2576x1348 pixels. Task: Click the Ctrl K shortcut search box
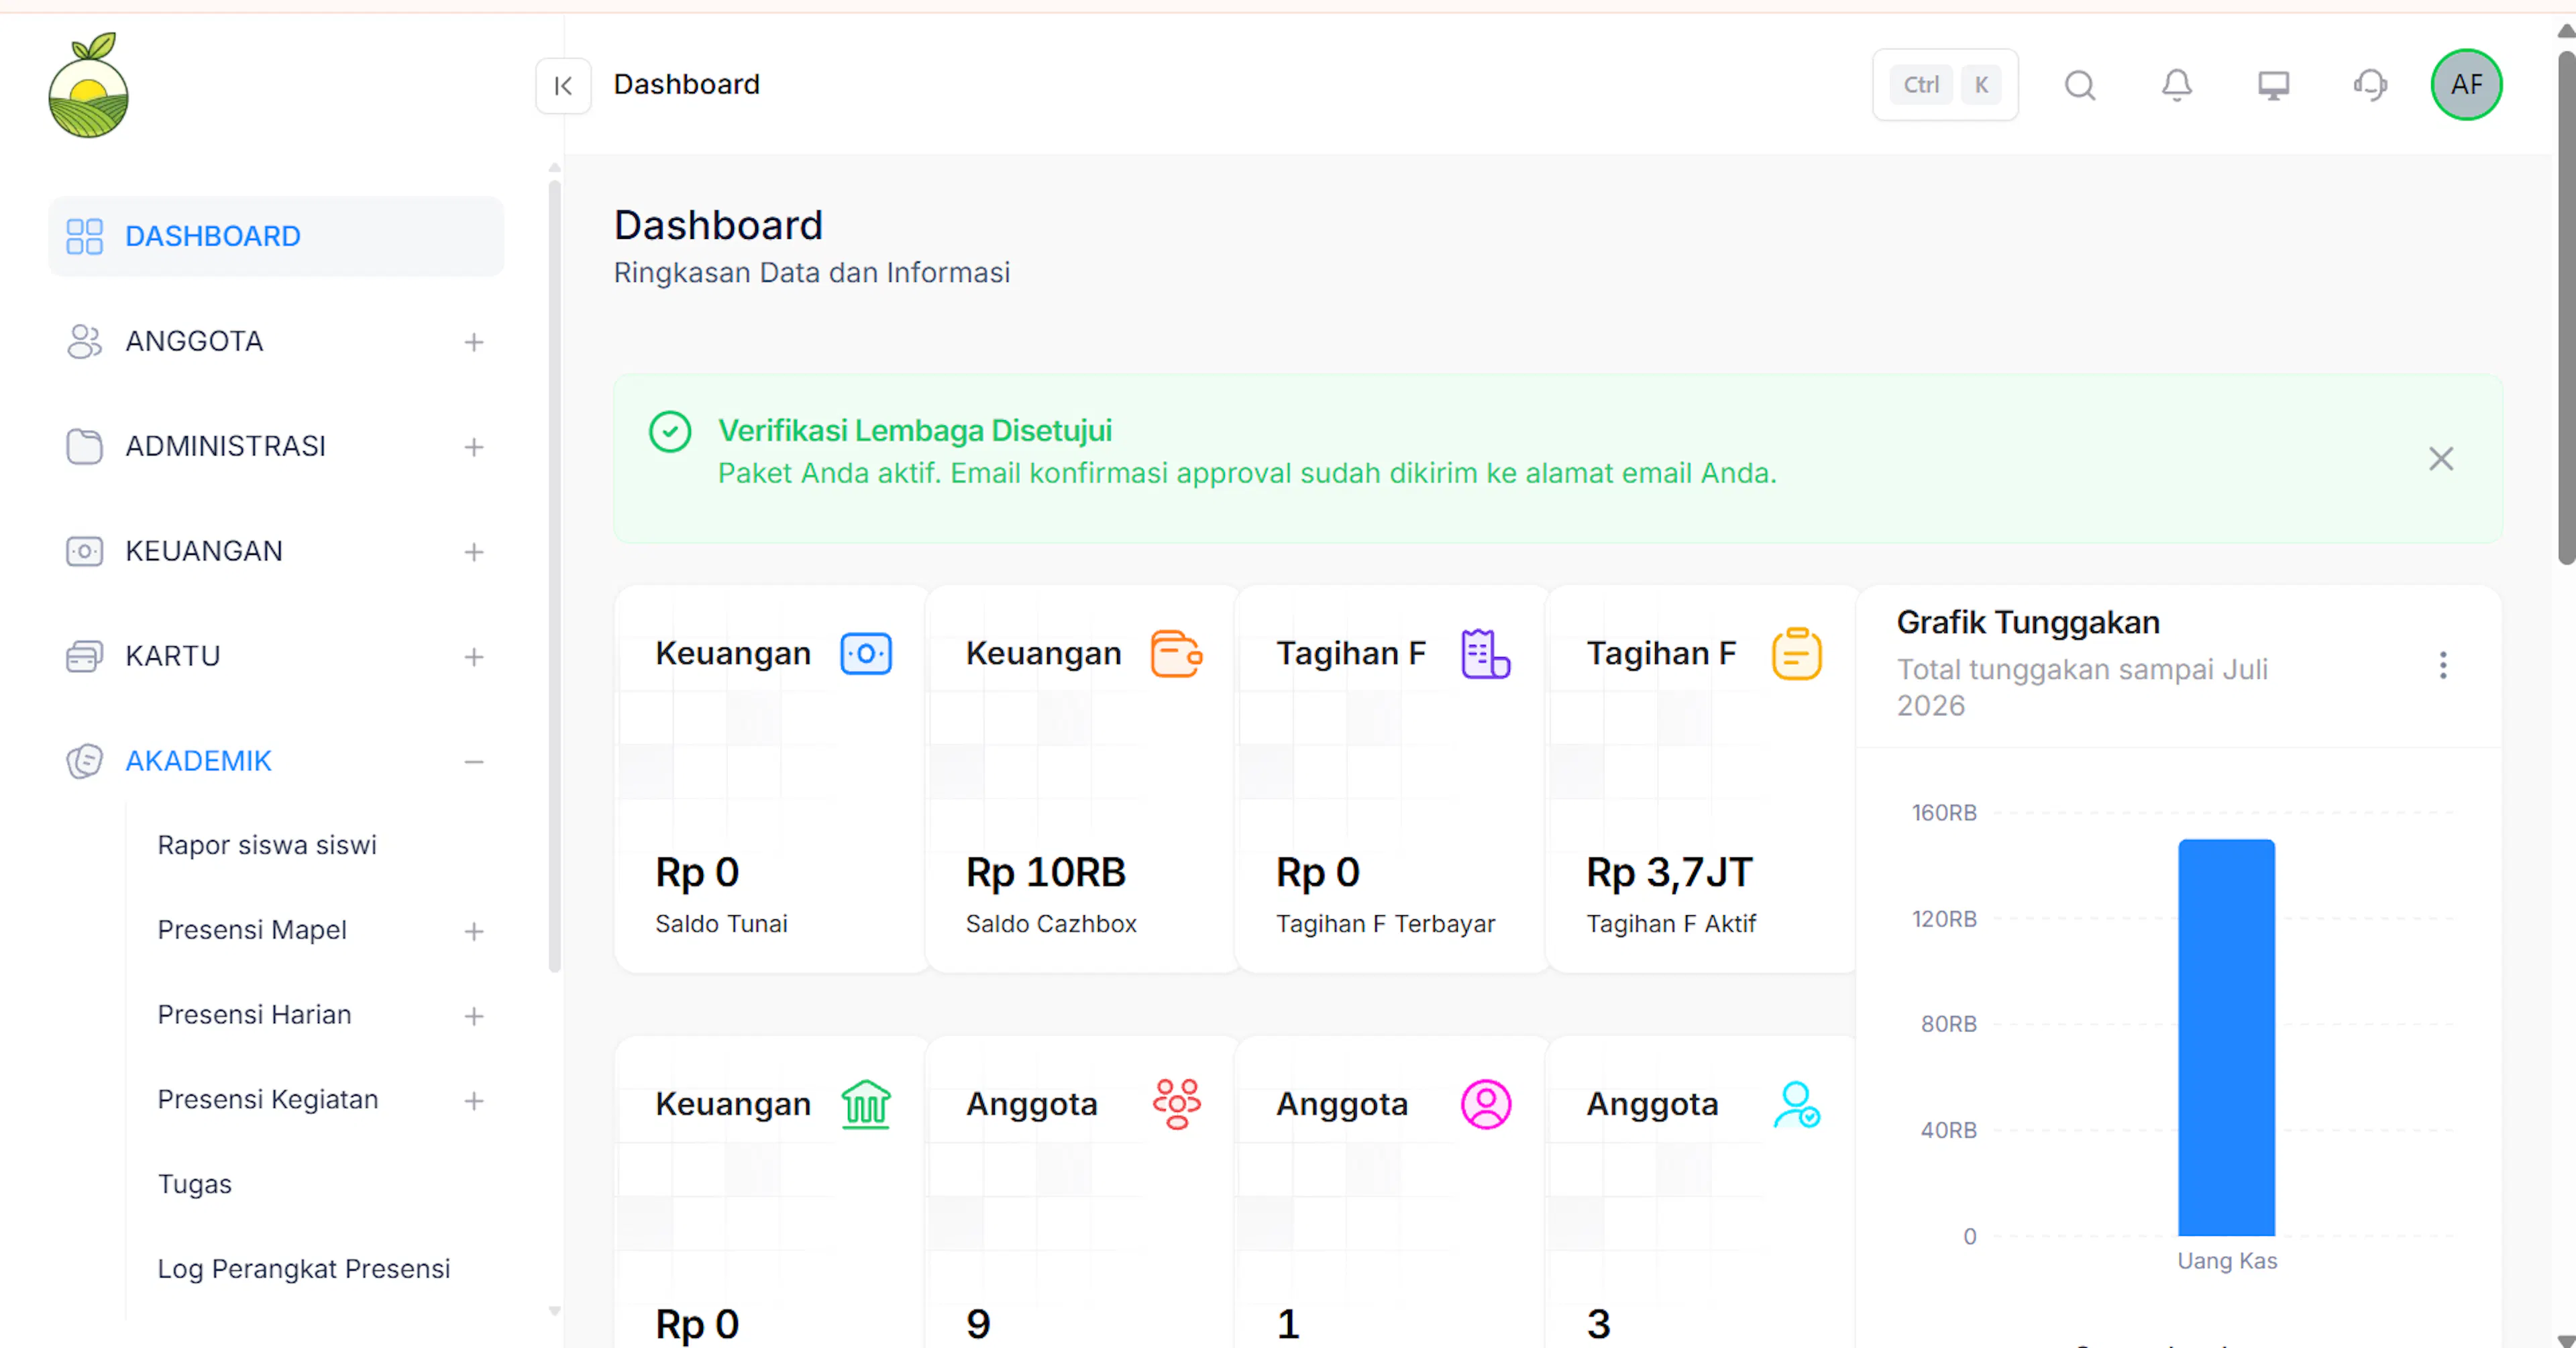(x=1945, y=85)
